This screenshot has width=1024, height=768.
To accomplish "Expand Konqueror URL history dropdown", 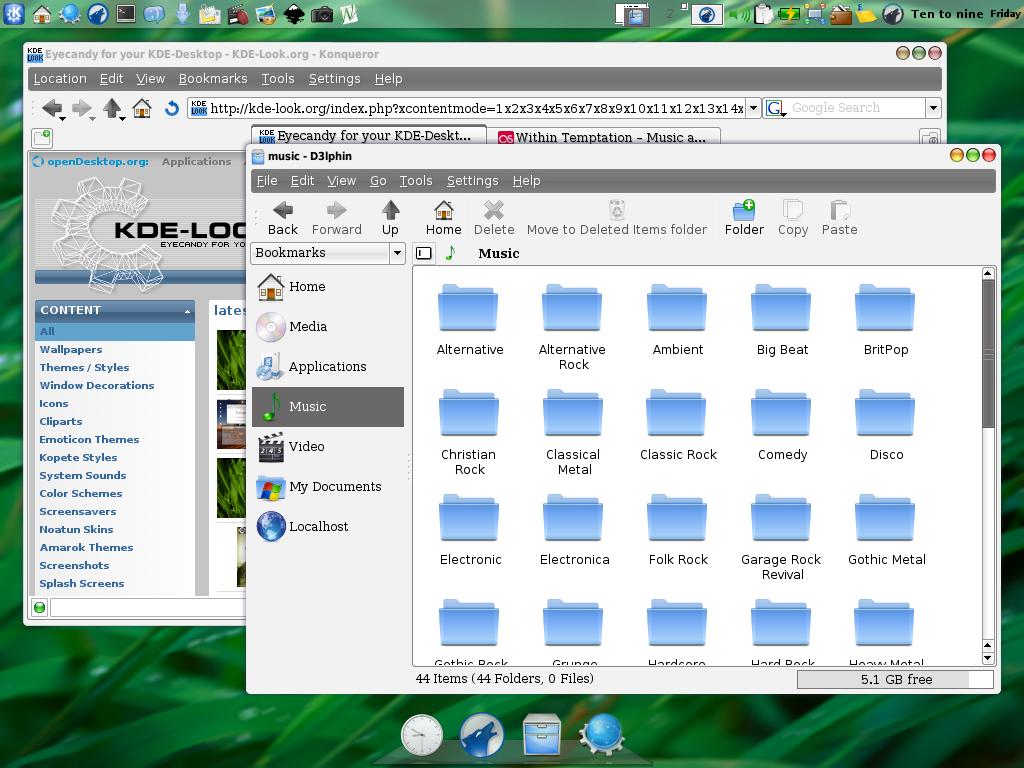I will [753, 108].
